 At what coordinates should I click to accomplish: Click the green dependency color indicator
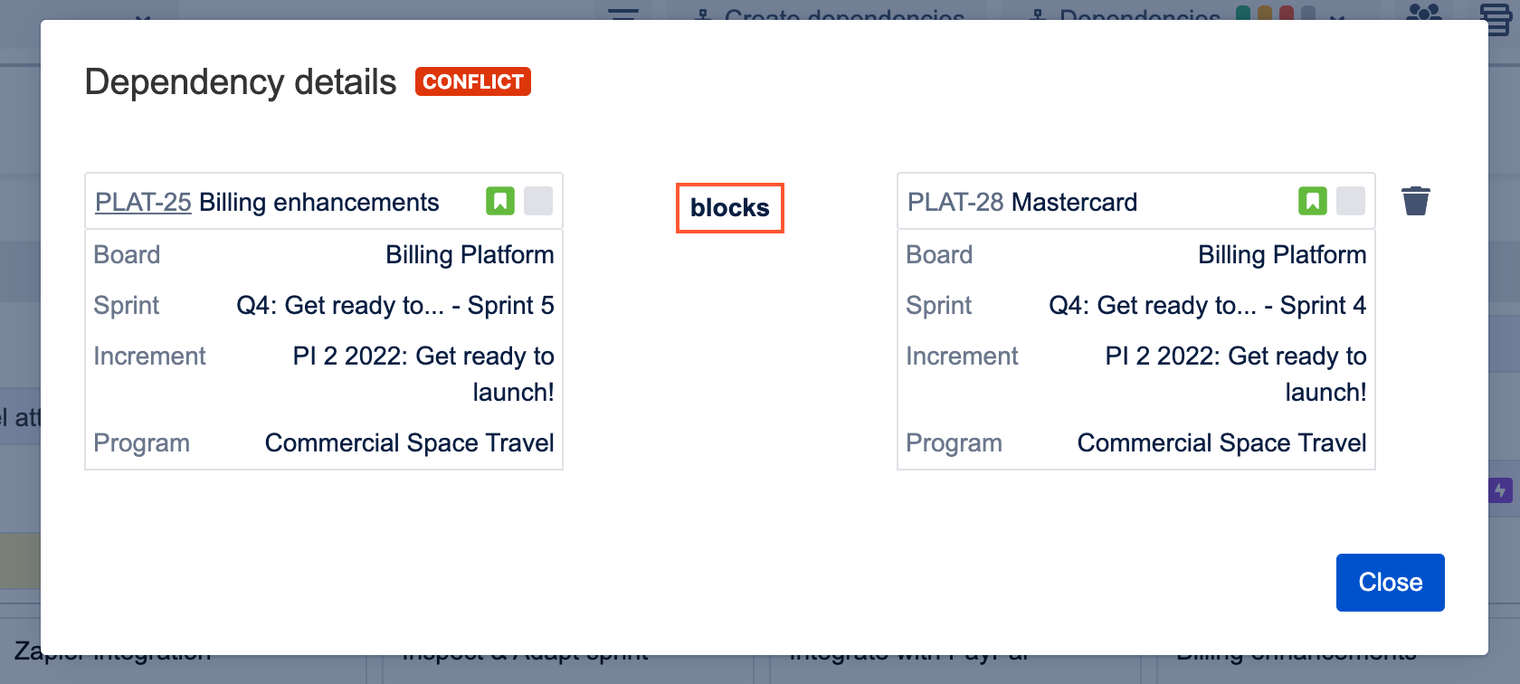click(1243, 14)
